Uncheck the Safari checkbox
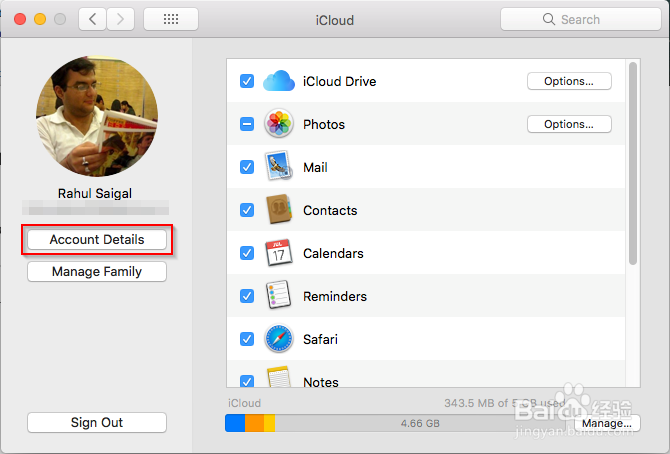 (247, 339)
